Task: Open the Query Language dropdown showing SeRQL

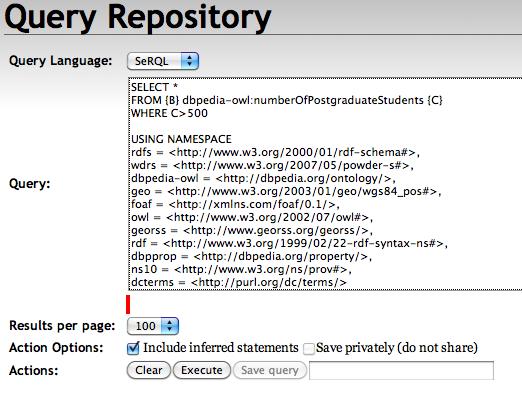Action: [x=163, y=61]
